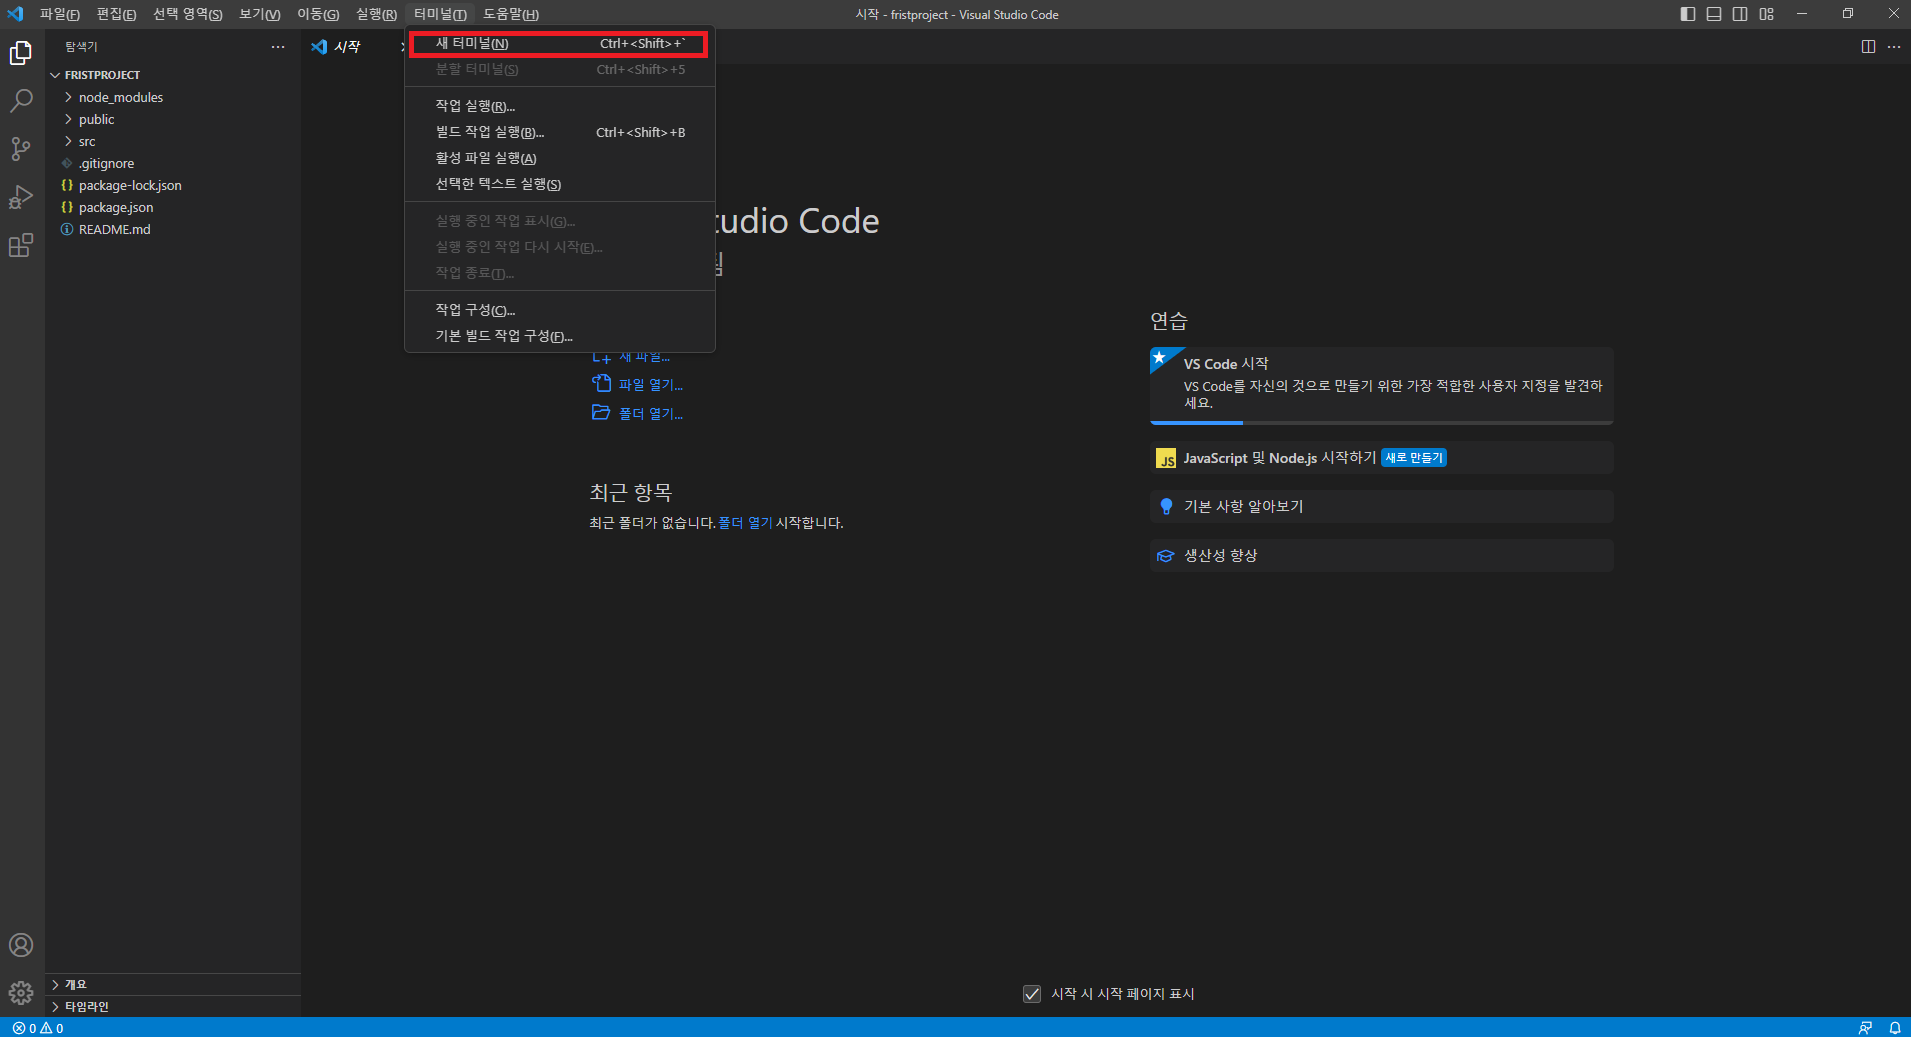Open the Explorer view icon
This screenshot has width=1911, height=1037.
point(21,53)
